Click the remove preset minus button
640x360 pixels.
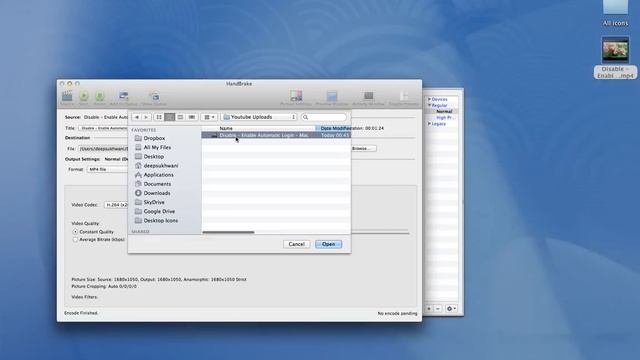[438, 309]
